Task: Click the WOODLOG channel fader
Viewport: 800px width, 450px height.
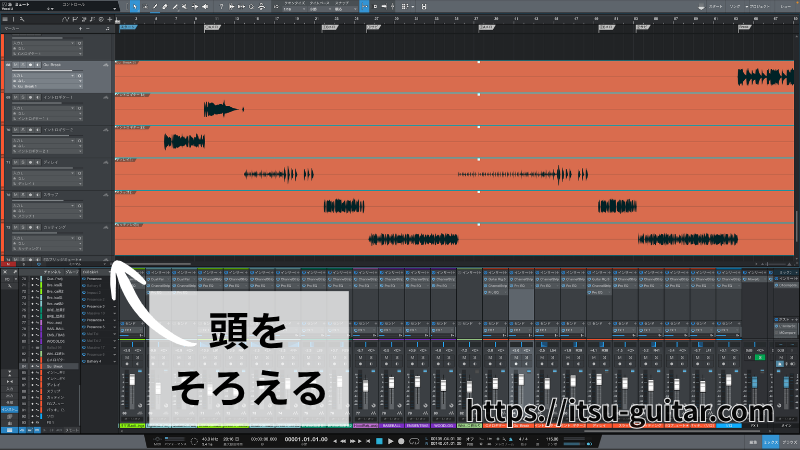Action: (443, 384)
